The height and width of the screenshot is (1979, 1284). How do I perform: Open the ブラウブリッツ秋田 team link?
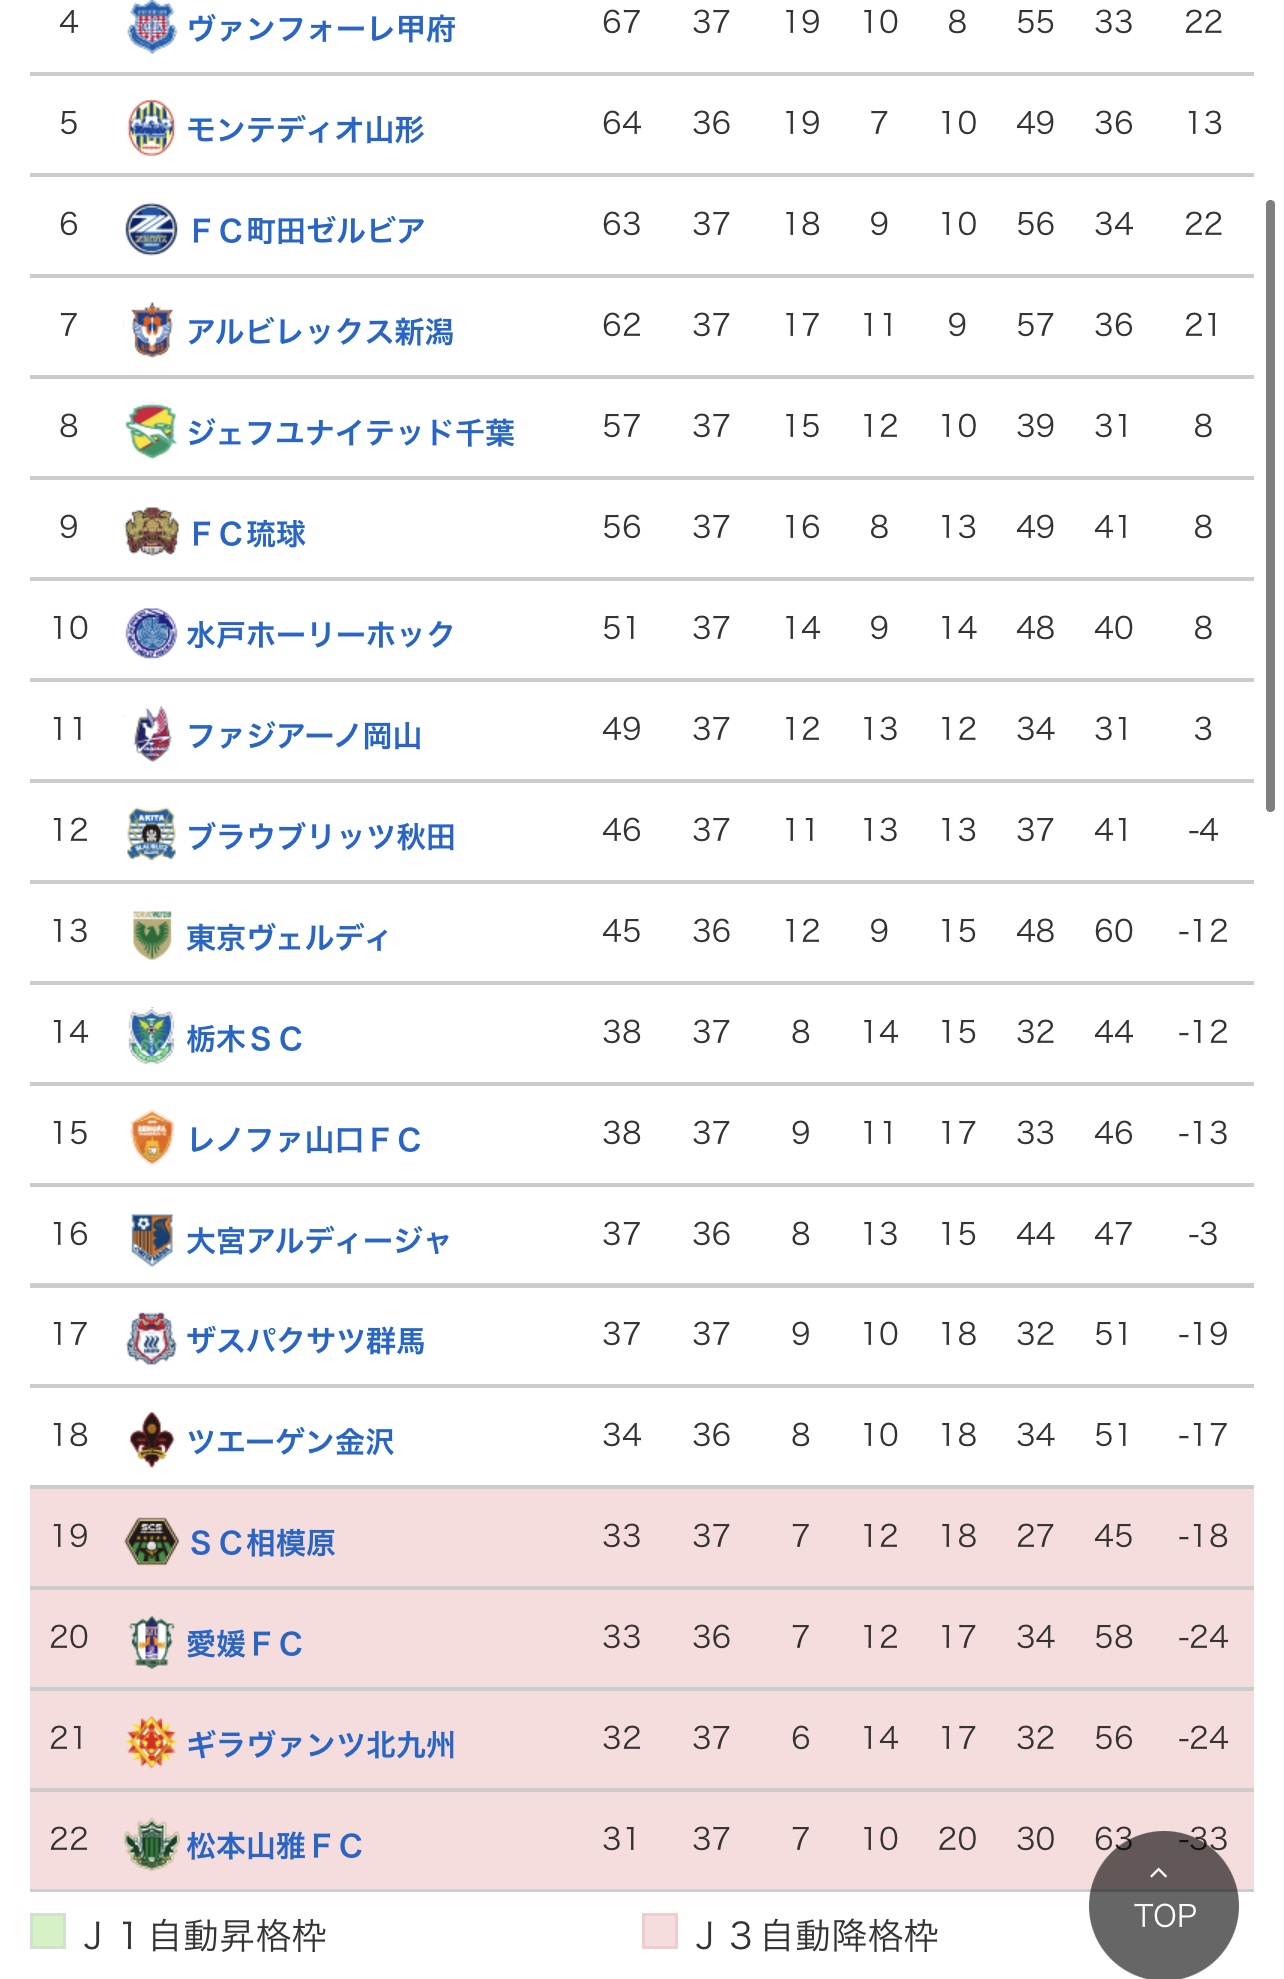point(321,837)
